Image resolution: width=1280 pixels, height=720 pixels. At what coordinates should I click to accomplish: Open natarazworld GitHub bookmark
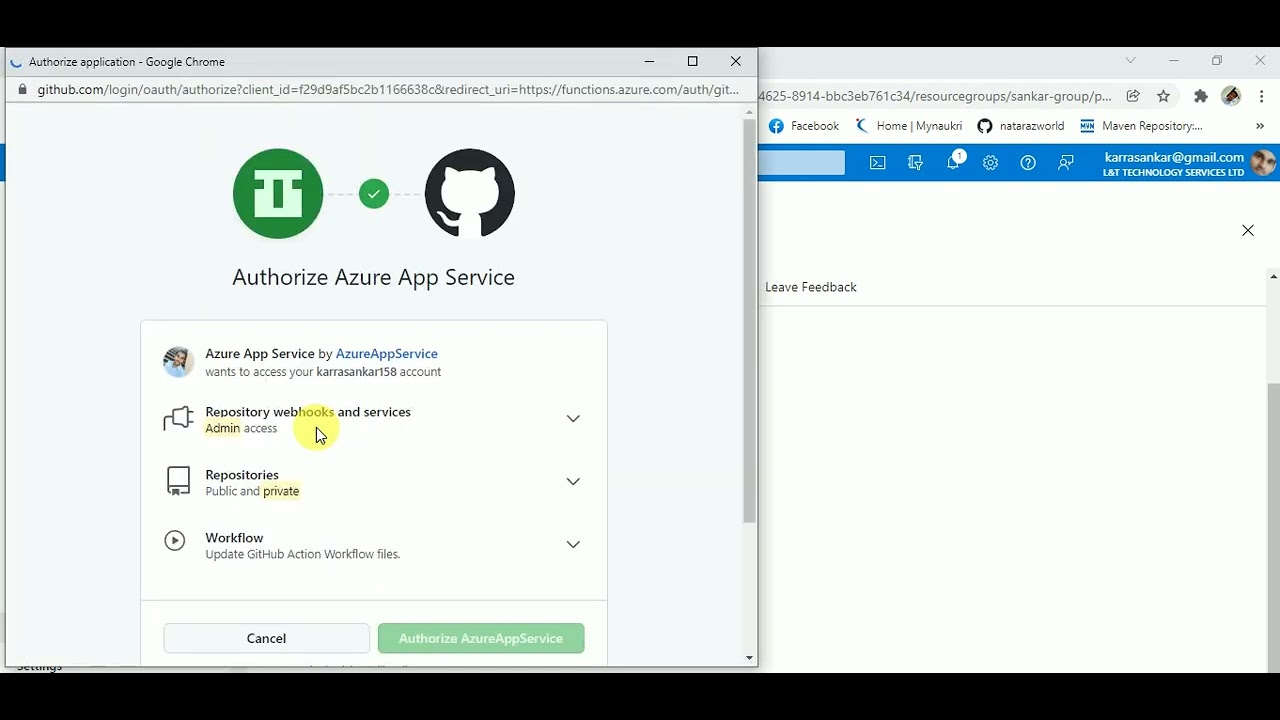click(1021, 126)
